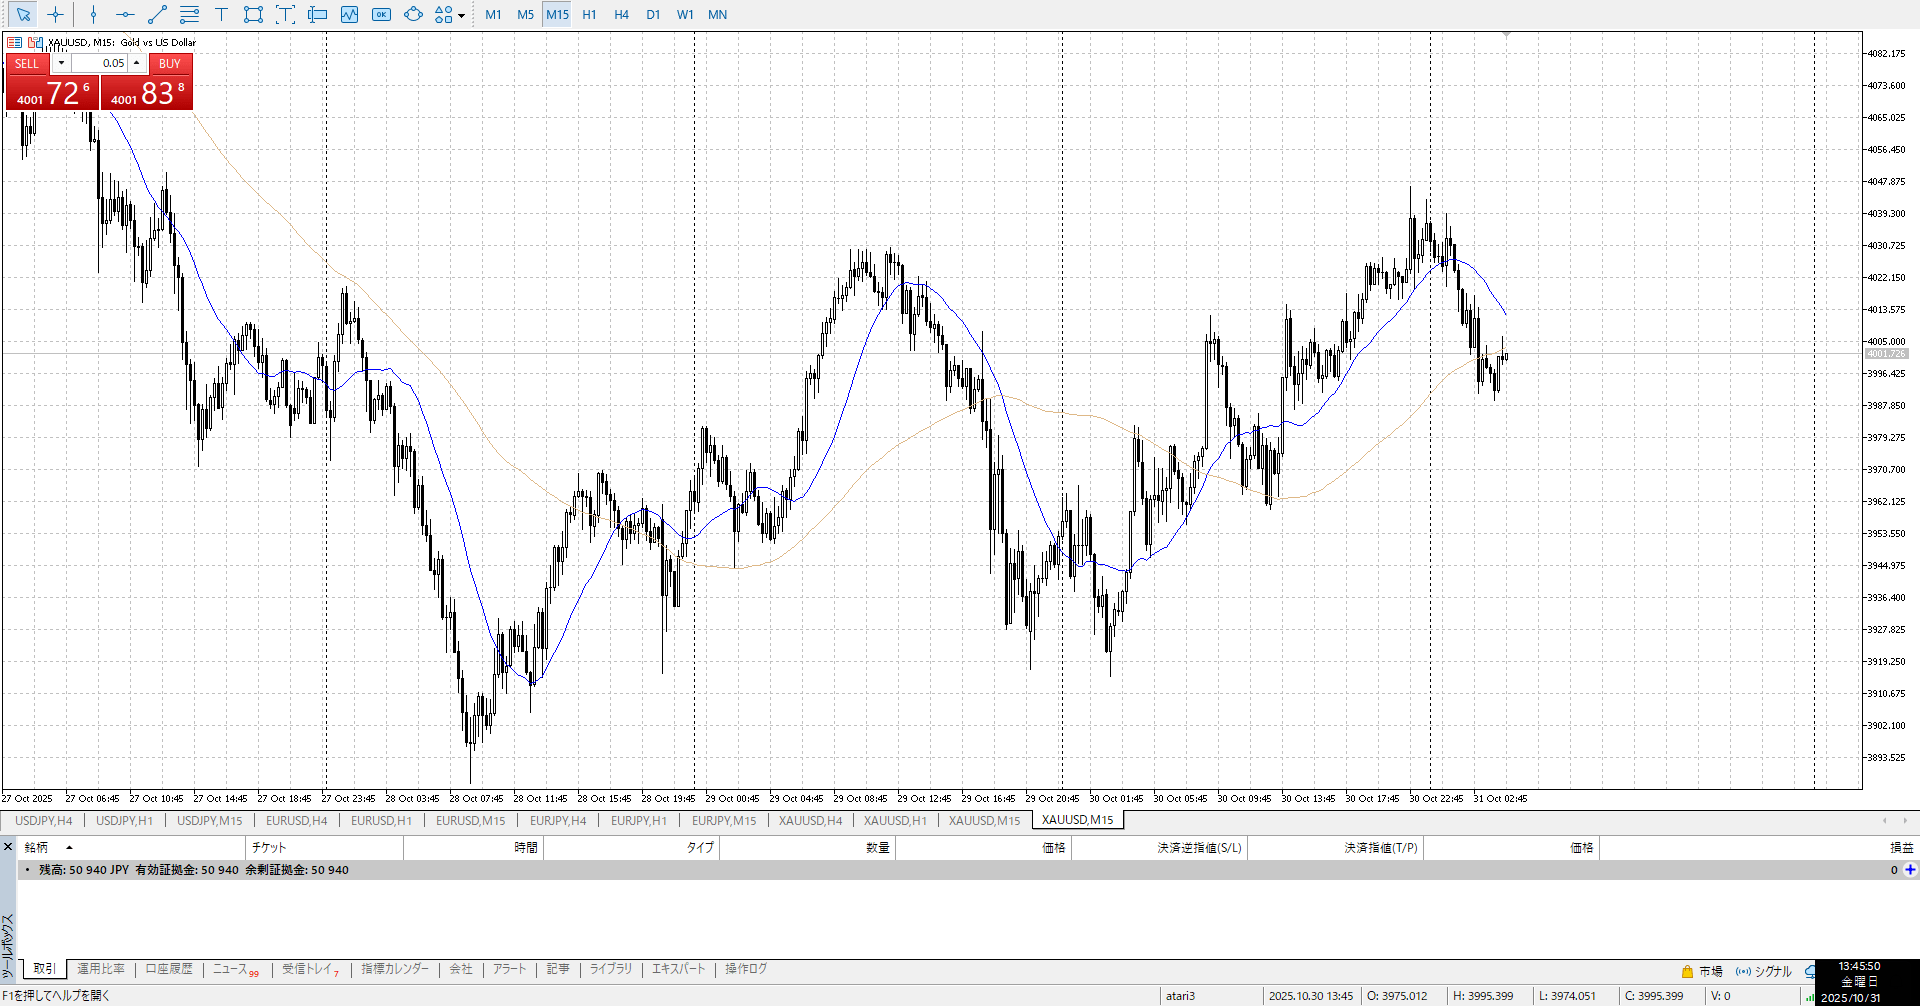Click the Market shopping bag icon
Viewport: 1920px width, 1006px height.
1687,971
